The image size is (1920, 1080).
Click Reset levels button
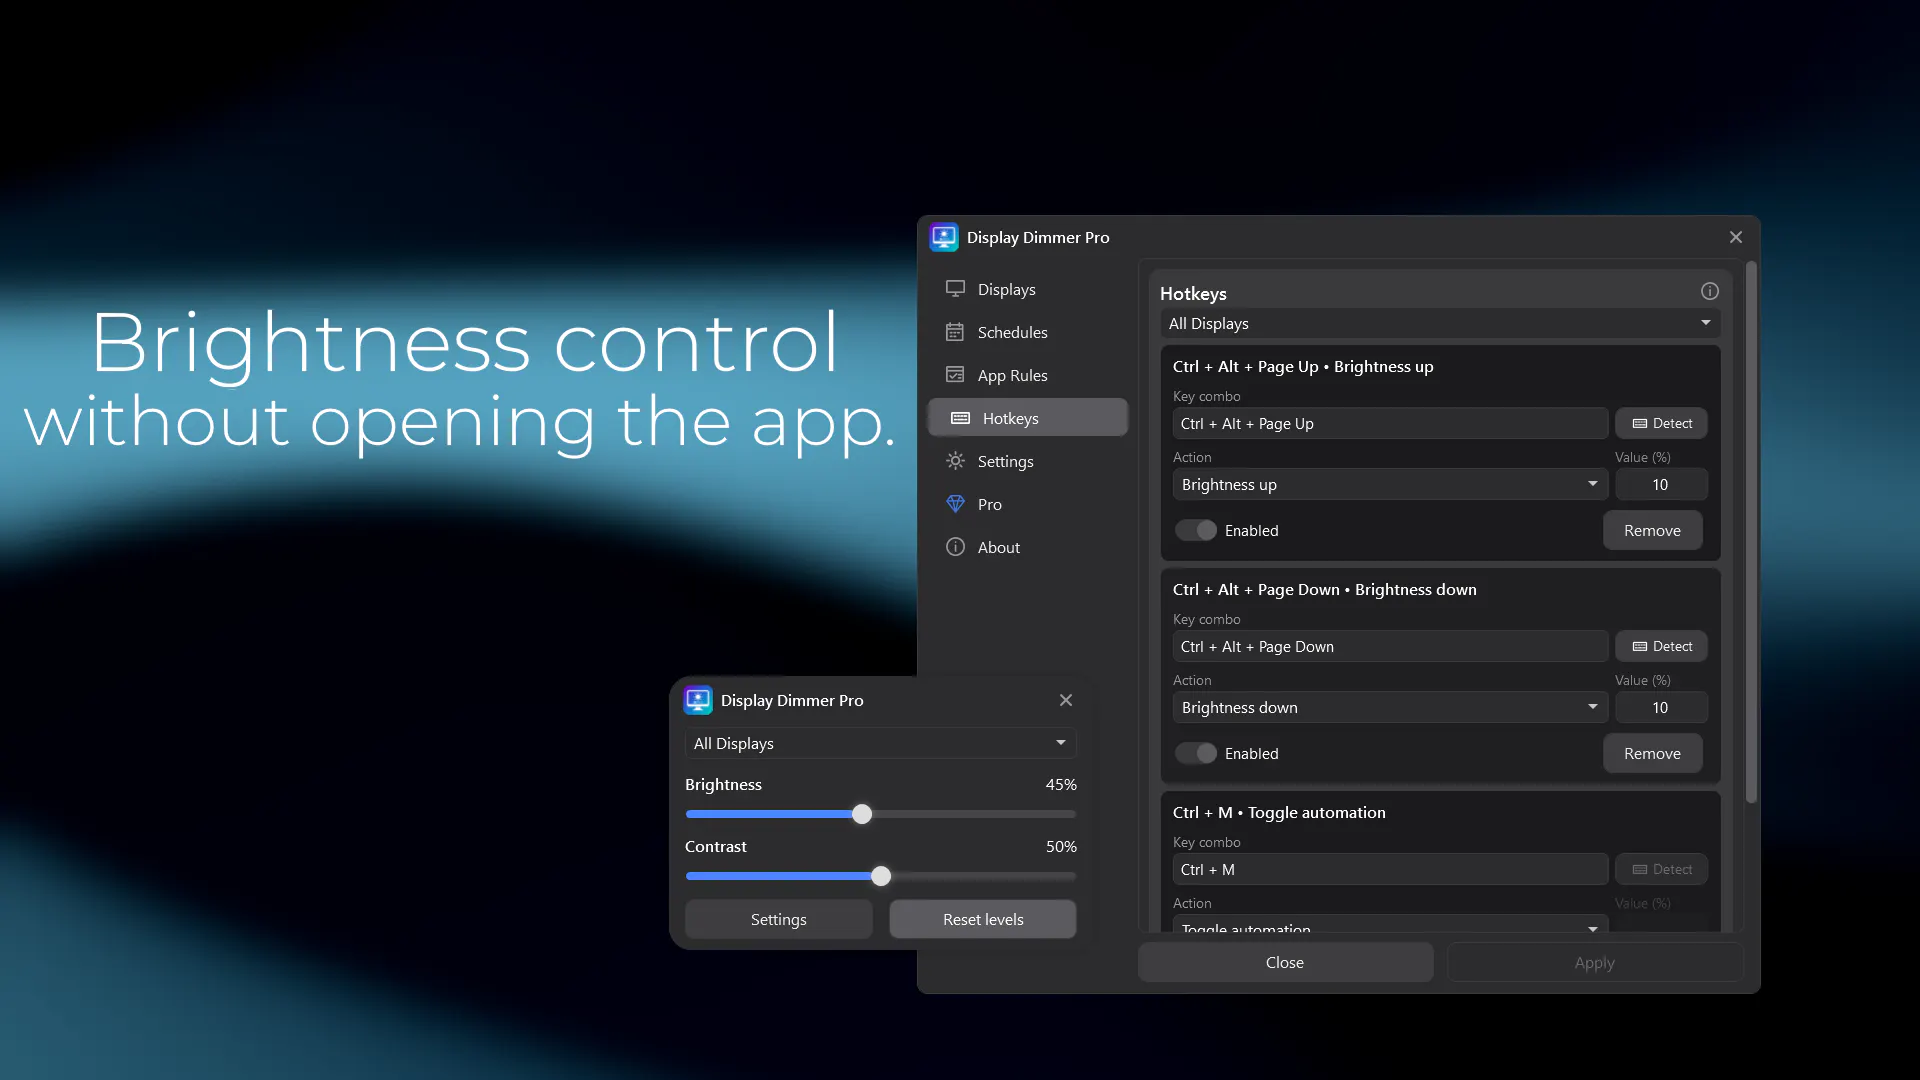click(x=983, y=919)
